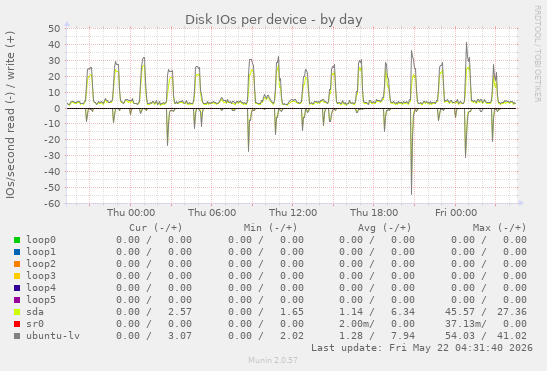Click the graph title Disk IOs per device
547x371 pixels.
pos(274,20)
